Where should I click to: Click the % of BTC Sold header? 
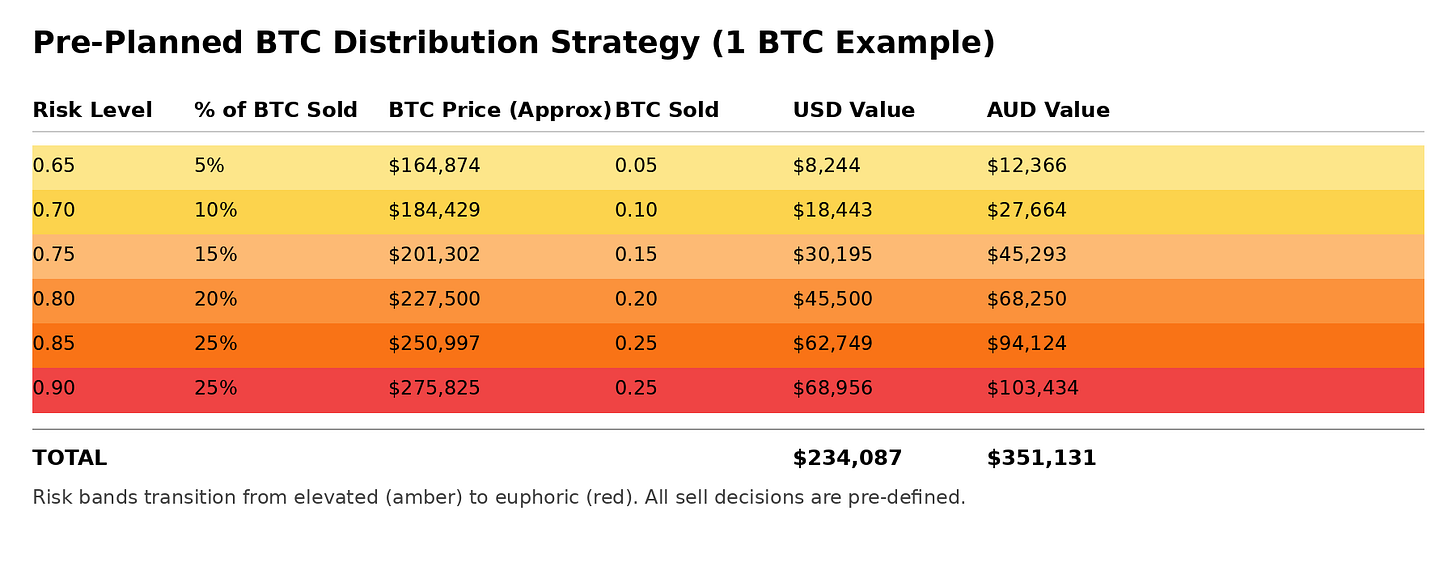[276, 110]
